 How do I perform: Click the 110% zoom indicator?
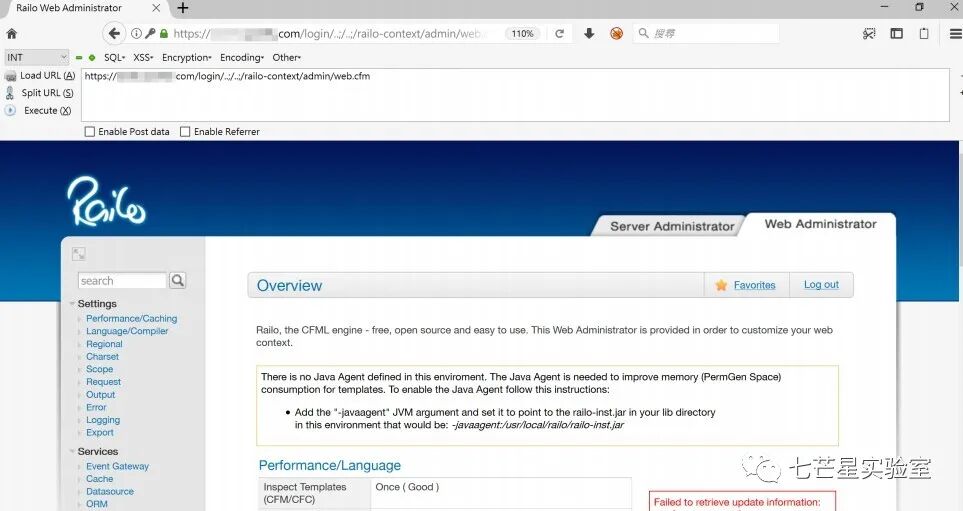(x=523, y=34)
